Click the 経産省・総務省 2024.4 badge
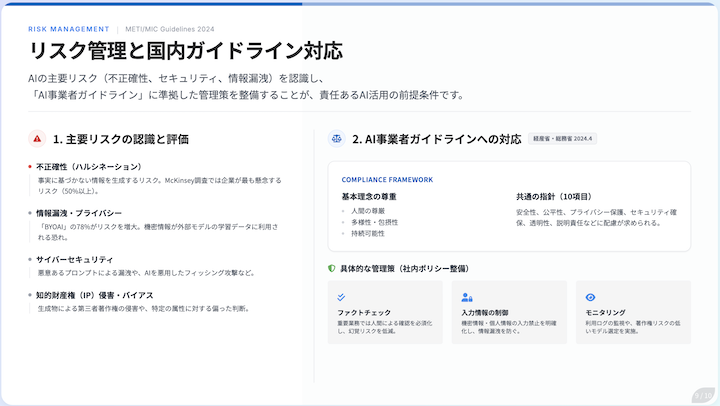This screenshot has width=720, height=406. pyautogui.click(x=562, y=138)
